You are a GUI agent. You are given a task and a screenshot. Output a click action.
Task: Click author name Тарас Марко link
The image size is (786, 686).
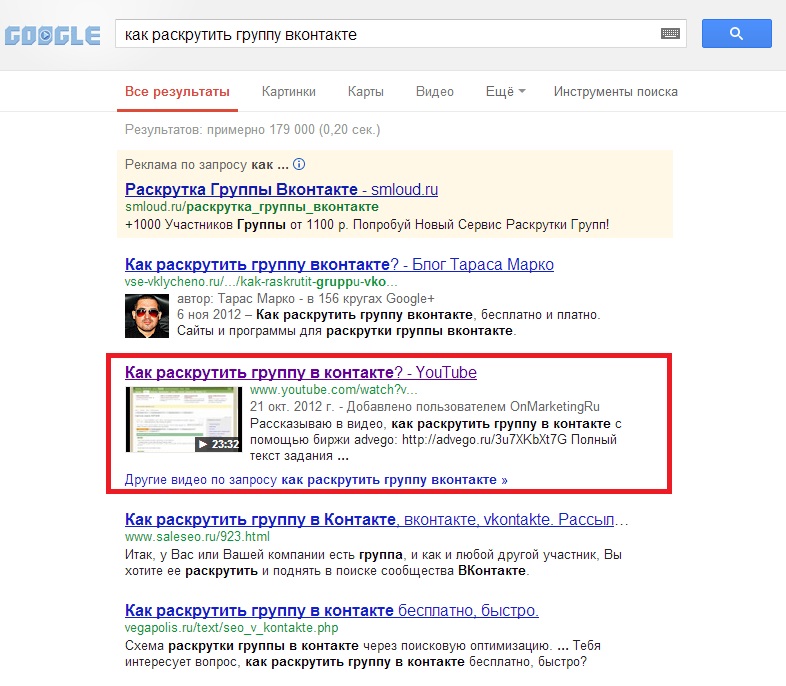(256, 299)
